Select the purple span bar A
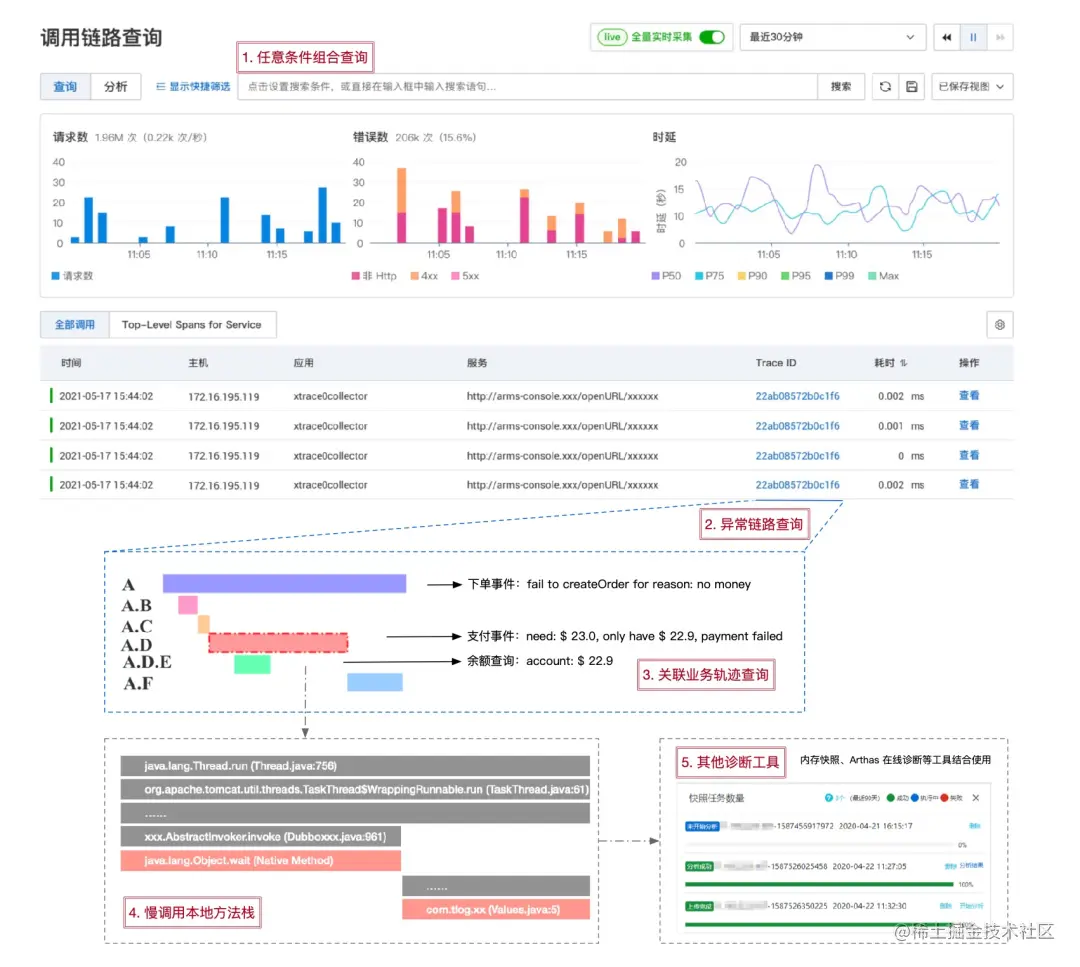This screenshot has height=967, width=1080. click(284, 584)
